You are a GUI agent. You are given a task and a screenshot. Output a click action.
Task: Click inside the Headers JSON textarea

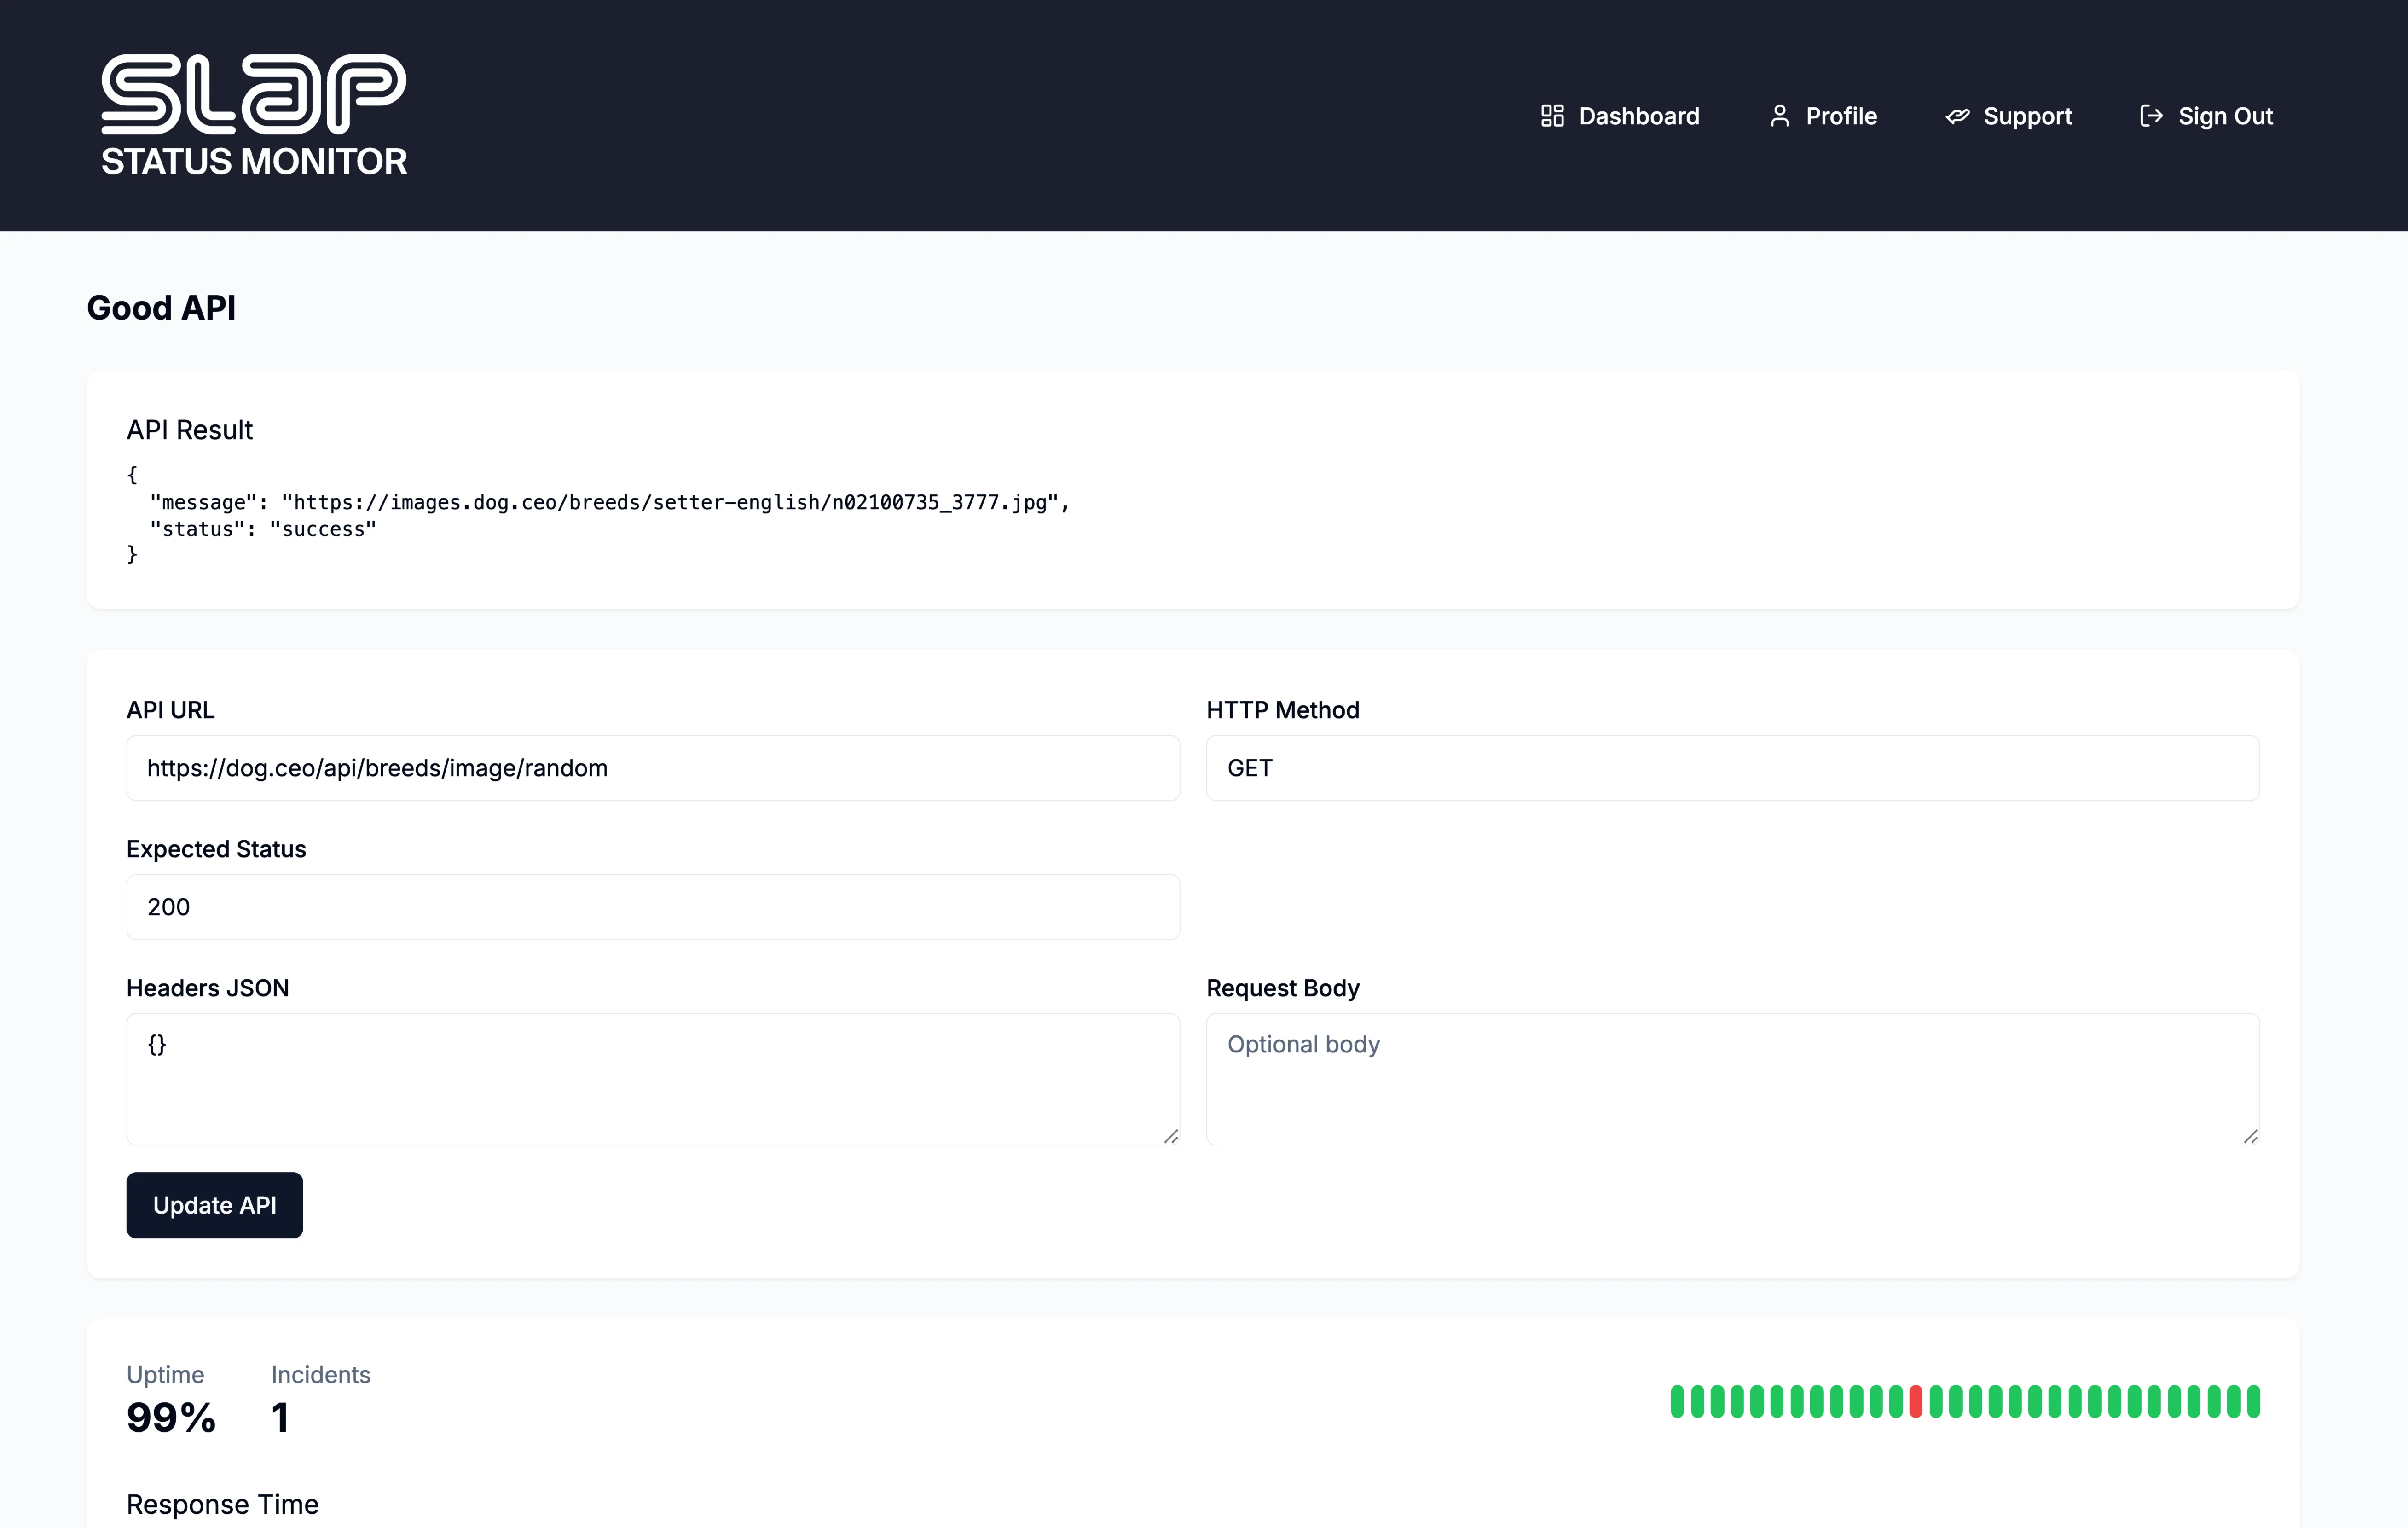click(652, 1078)
